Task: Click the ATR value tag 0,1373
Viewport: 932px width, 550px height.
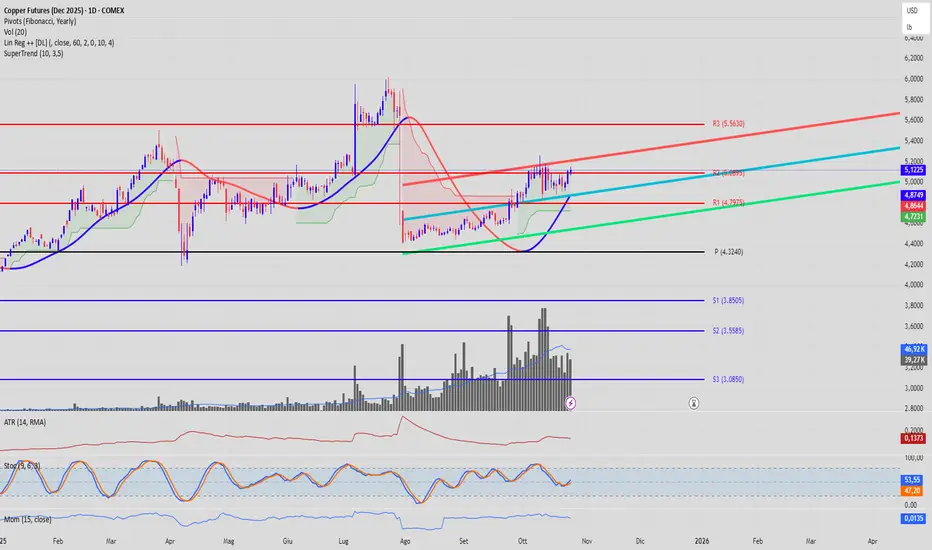Action: 914,438
